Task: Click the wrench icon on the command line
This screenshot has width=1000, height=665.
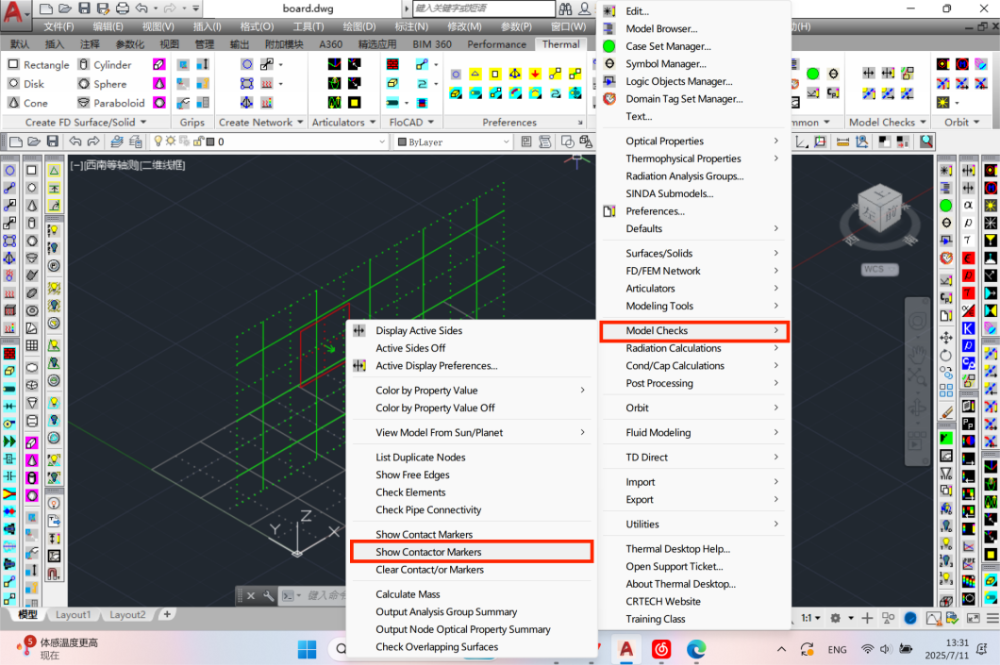Action: (268, 596)
